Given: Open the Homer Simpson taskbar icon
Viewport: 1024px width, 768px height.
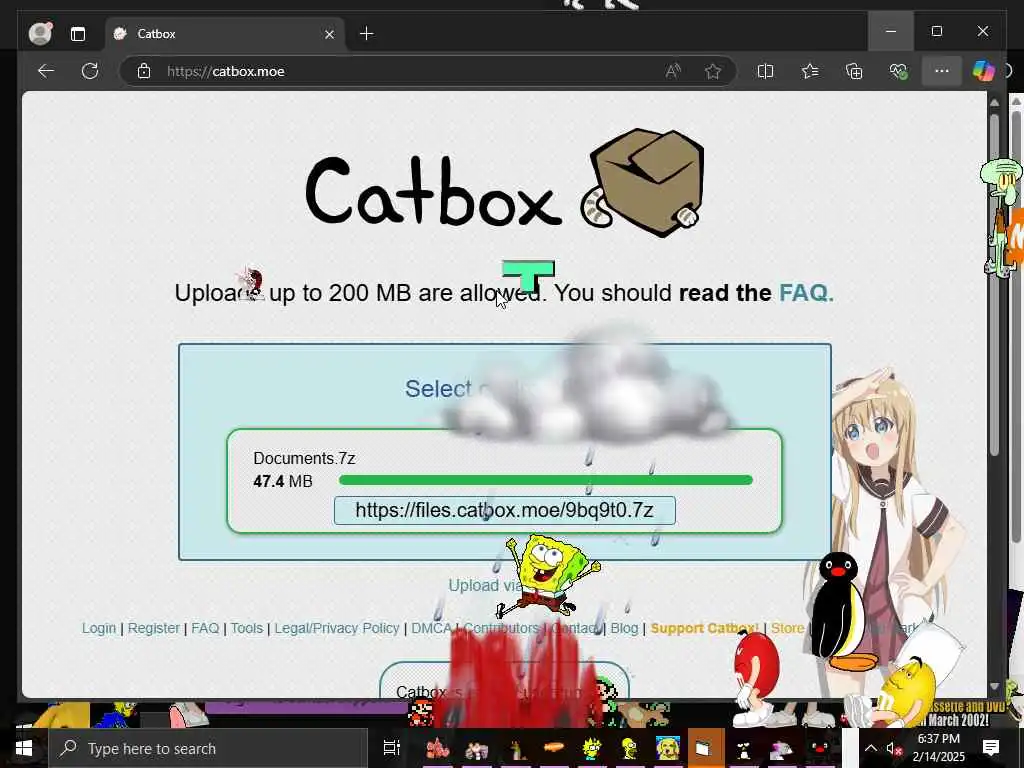Looking at the screenshot, I should (630, 748).
